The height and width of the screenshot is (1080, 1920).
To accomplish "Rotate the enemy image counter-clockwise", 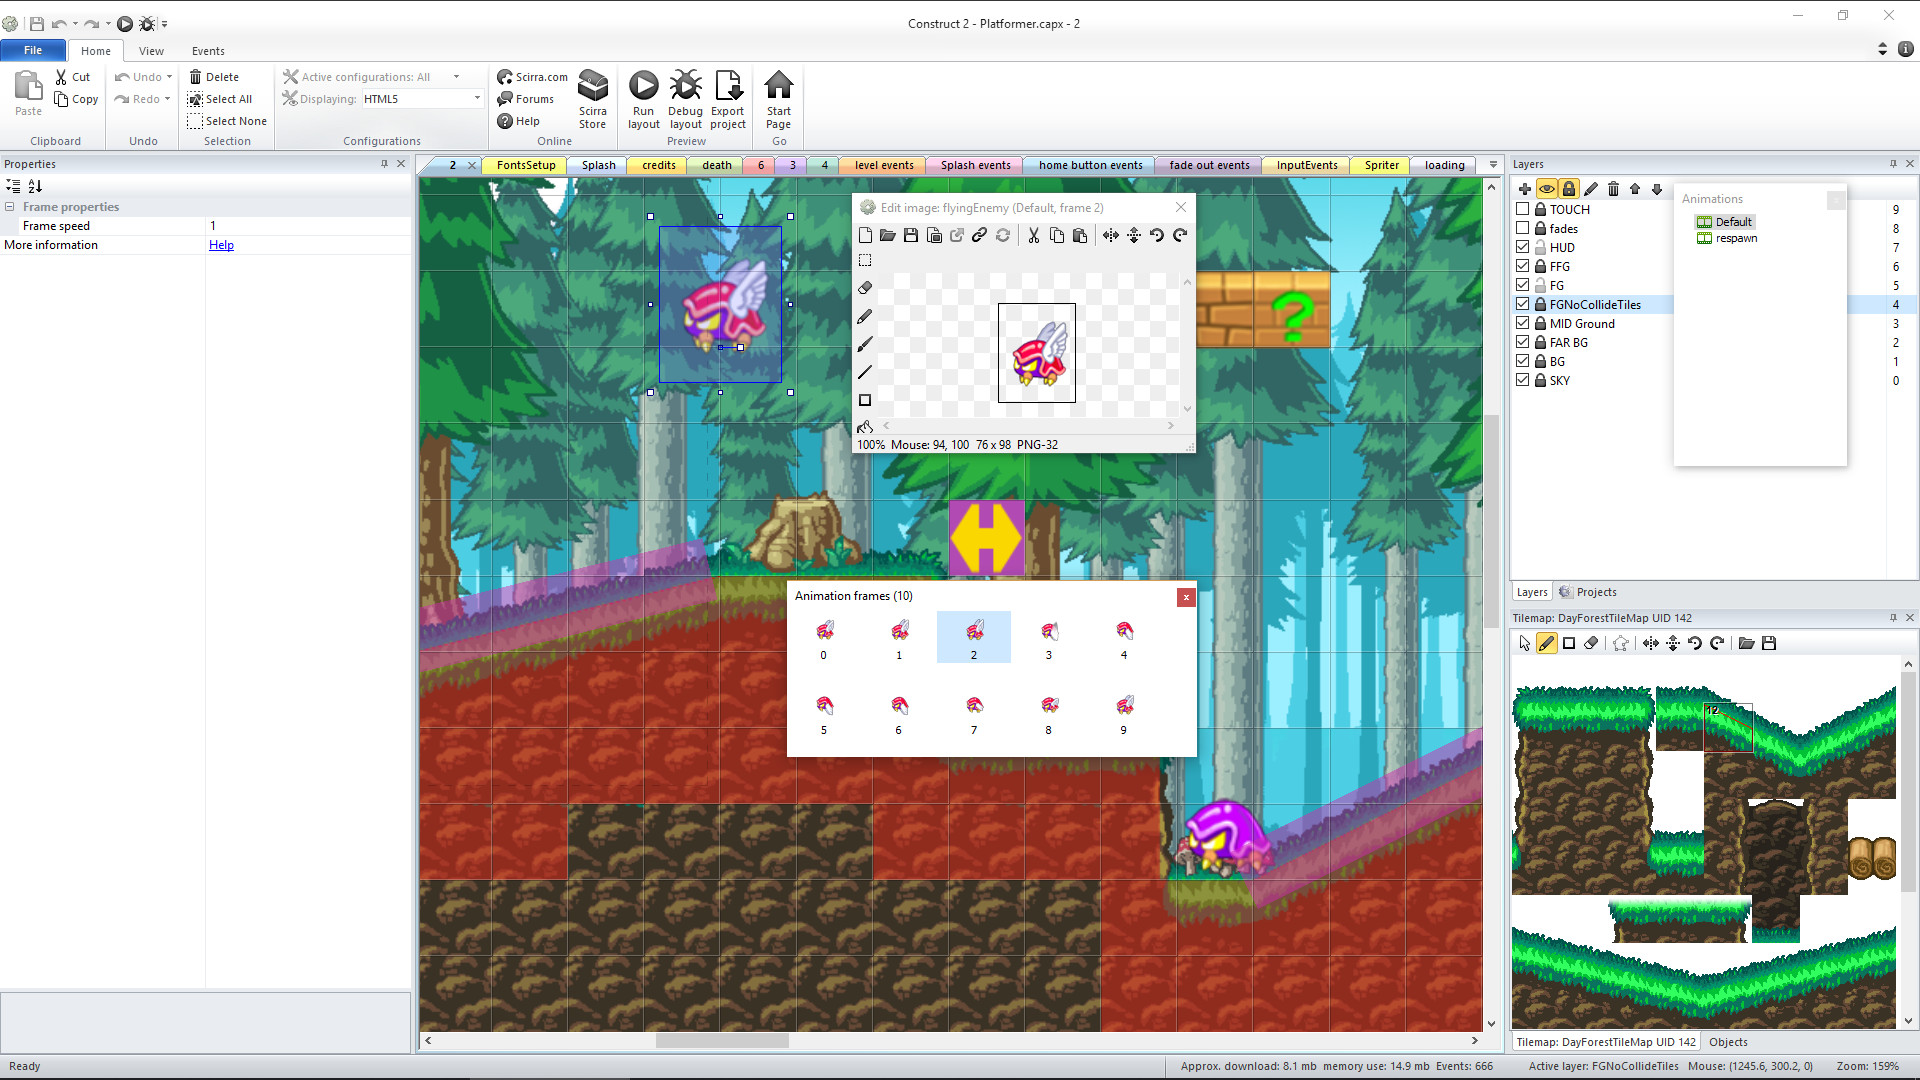I will coord(1157,235).
